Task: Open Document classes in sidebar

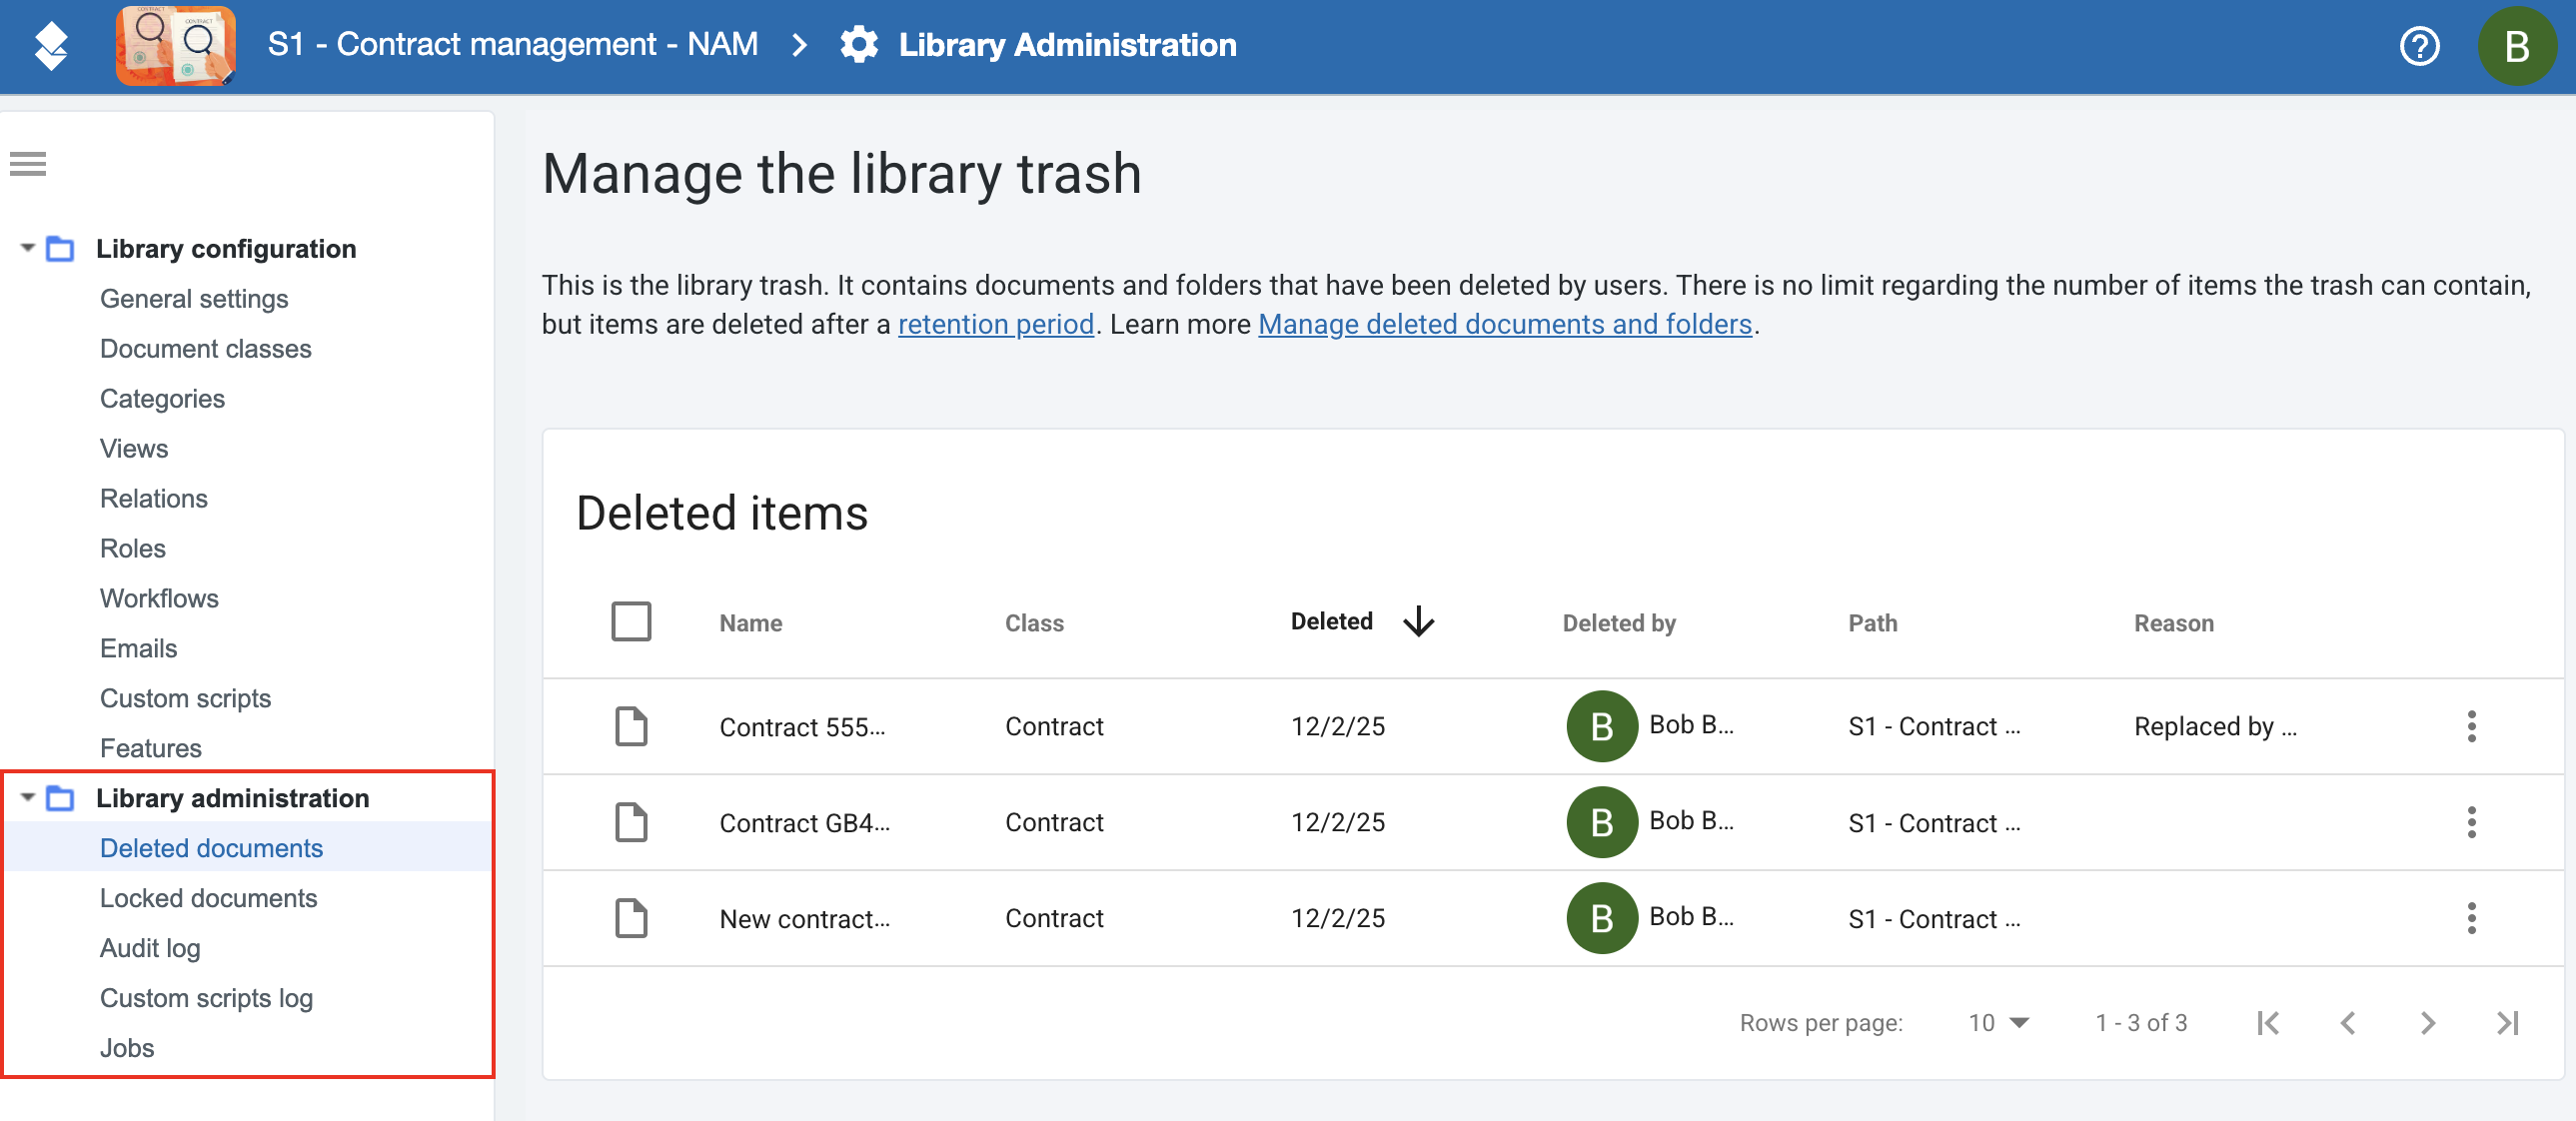Action: tap(206, 349)
